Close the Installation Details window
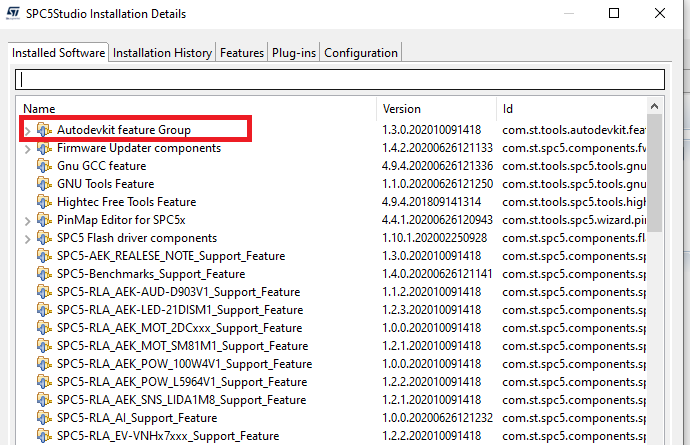Image resolution: width=690 pixels, height=445 pixels. click(x=660, y=13)
